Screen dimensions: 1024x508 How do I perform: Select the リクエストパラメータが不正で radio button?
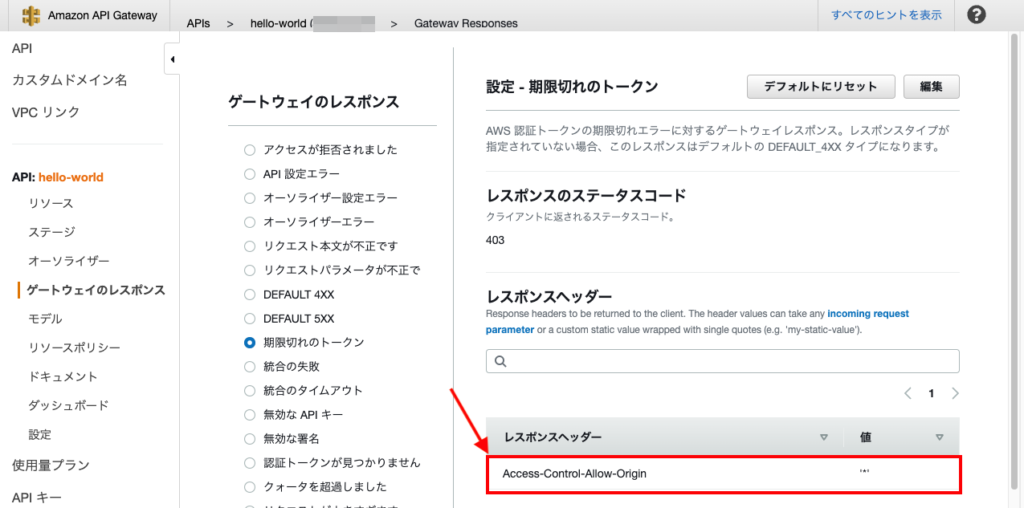pos(249,270)
